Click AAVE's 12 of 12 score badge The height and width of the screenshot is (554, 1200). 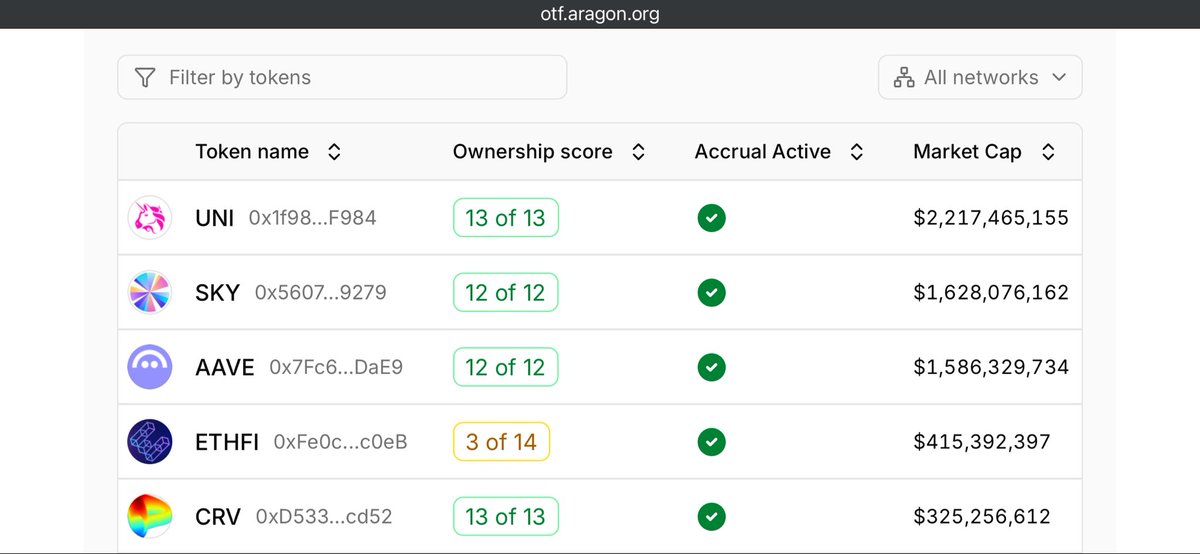click(x=505, y=367)
